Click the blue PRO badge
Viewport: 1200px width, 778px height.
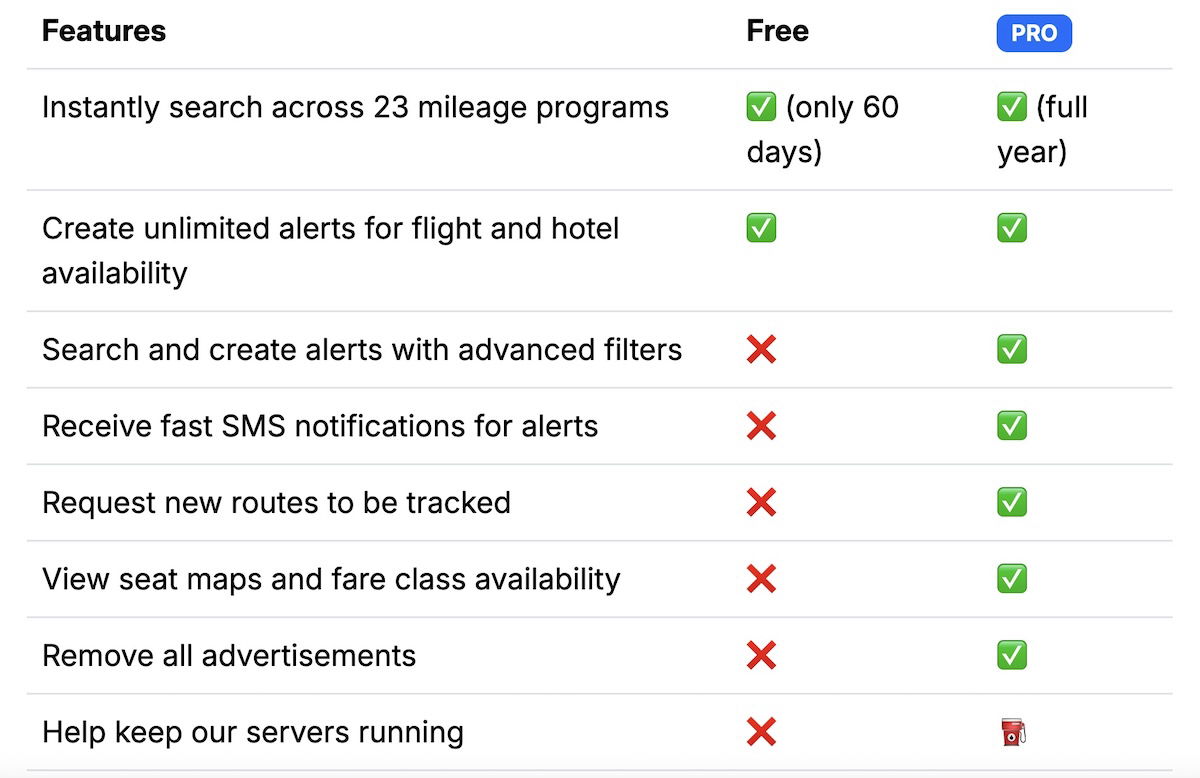[1033, 34]
